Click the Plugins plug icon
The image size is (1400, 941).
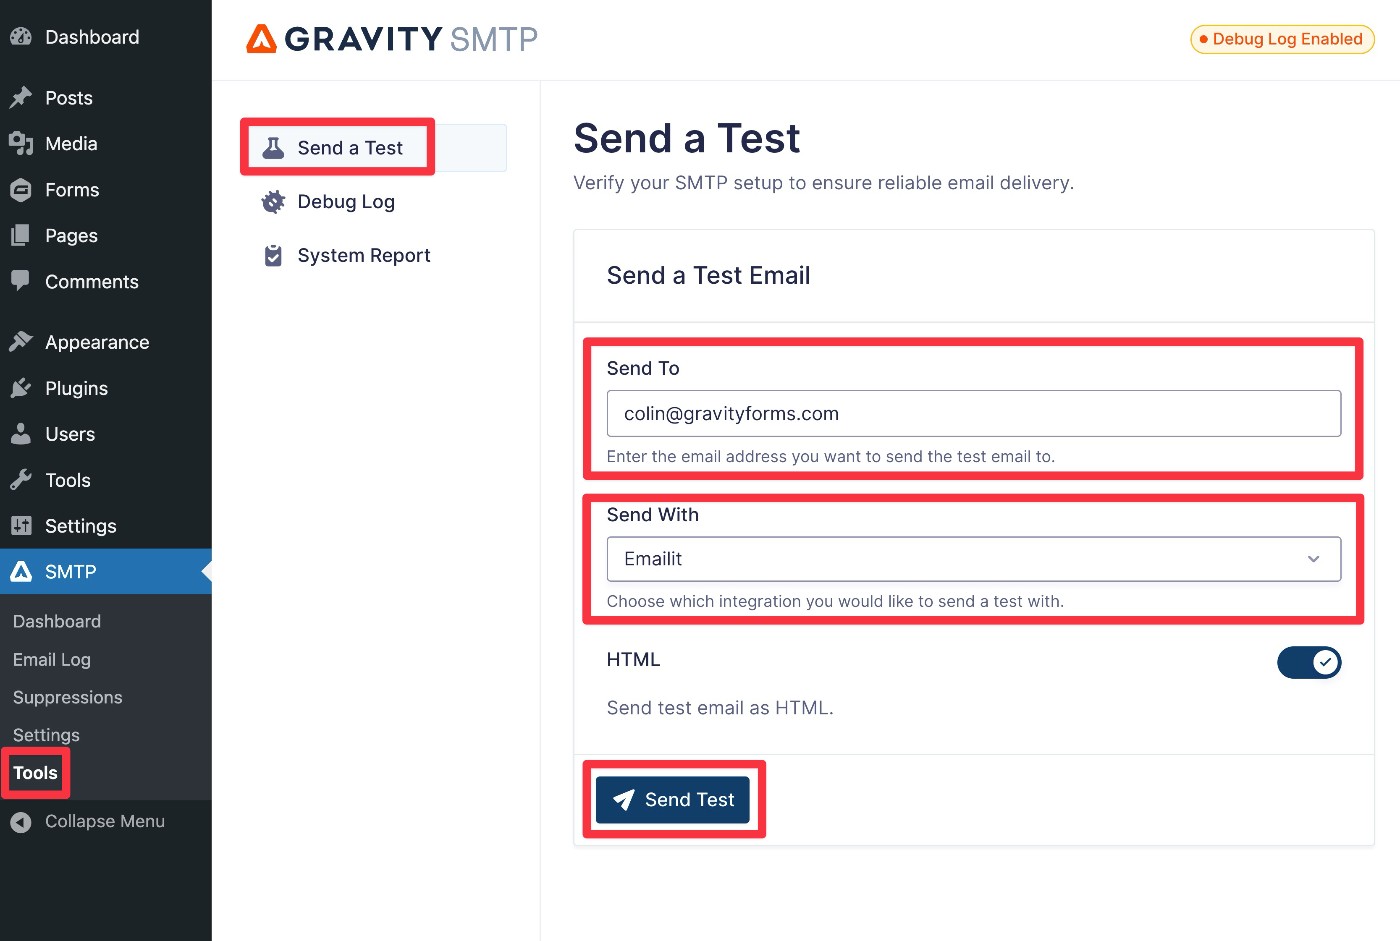(x=21, y=388)
